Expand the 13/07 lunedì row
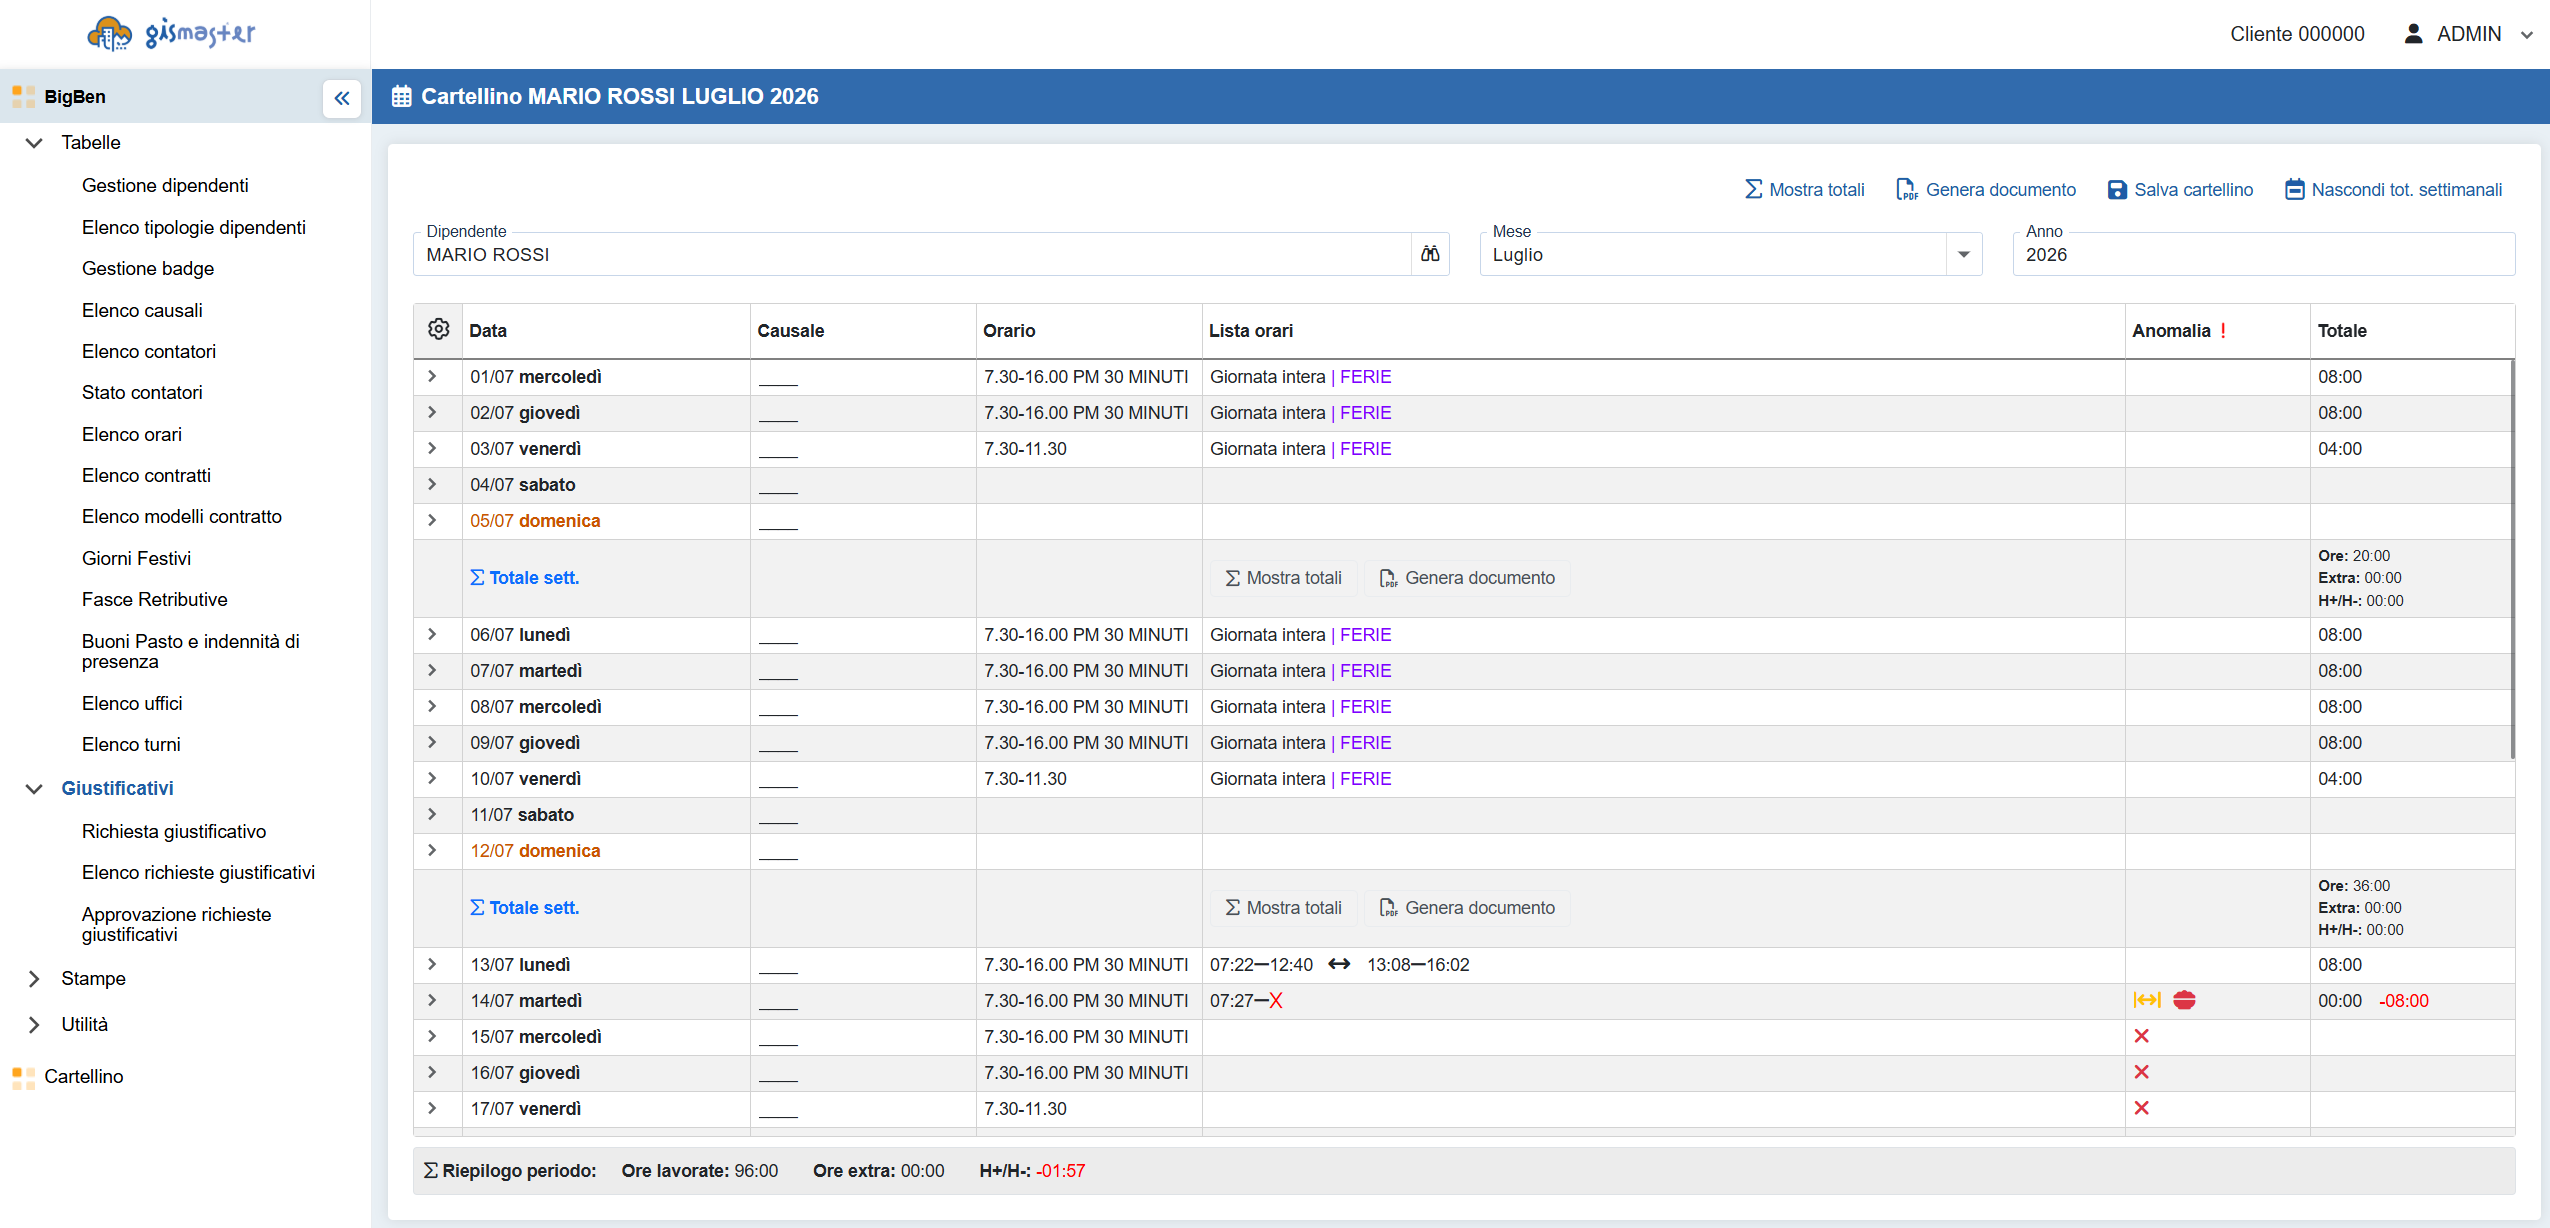This screenshot has width=2550, height=1228. click(432, 964)
